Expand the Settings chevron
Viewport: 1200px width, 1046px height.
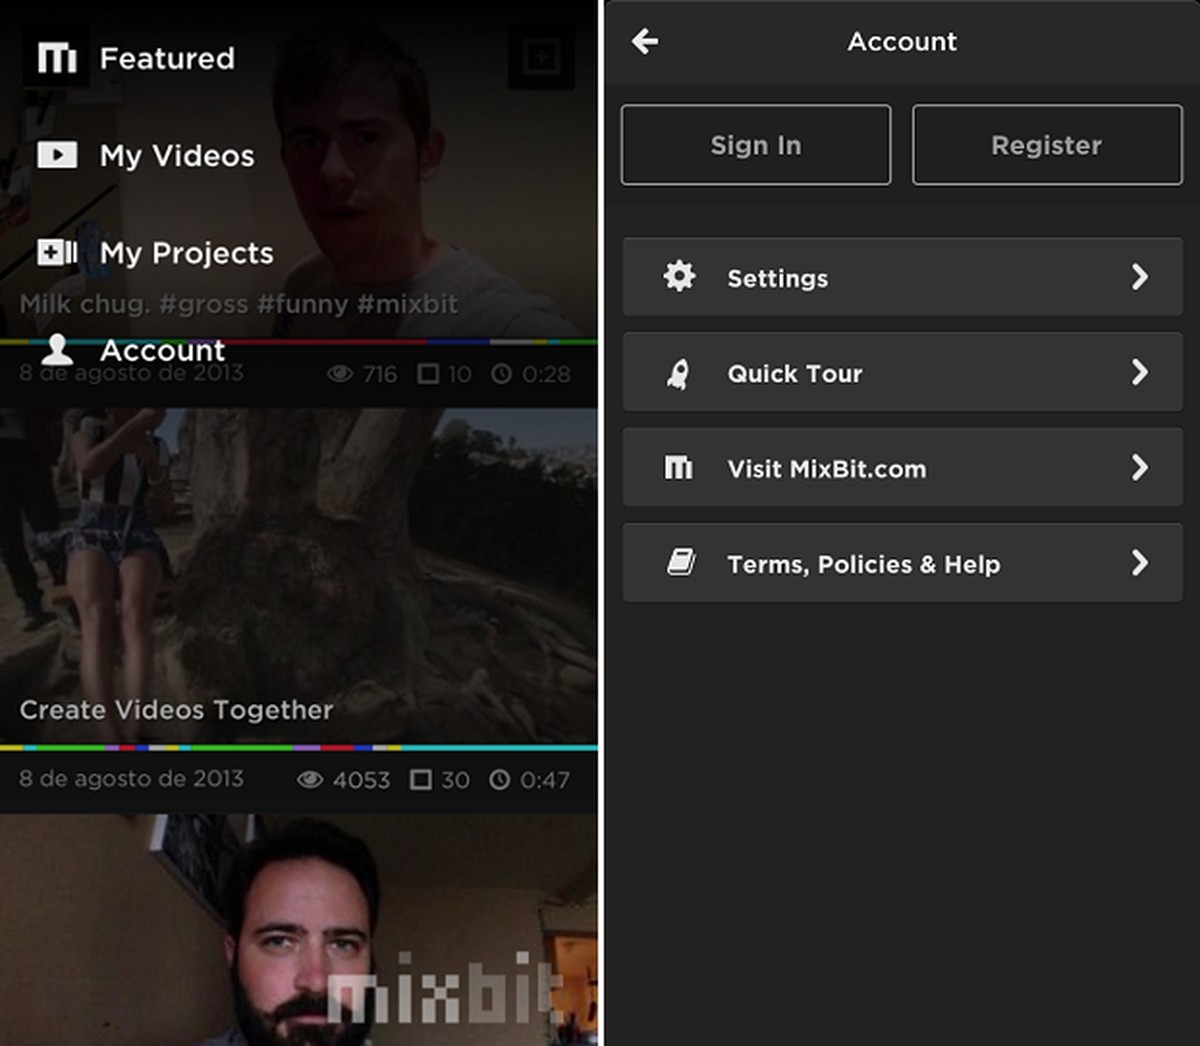coord(1140,277)
